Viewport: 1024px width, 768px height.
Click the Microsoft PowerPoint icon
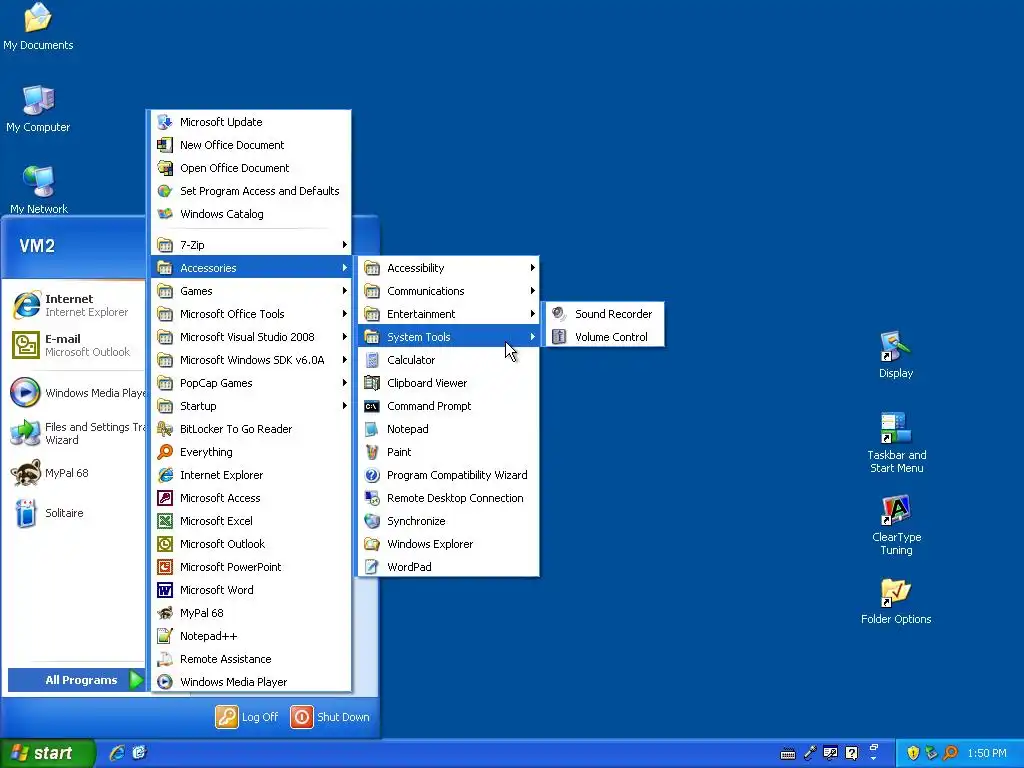click(165, 567)
